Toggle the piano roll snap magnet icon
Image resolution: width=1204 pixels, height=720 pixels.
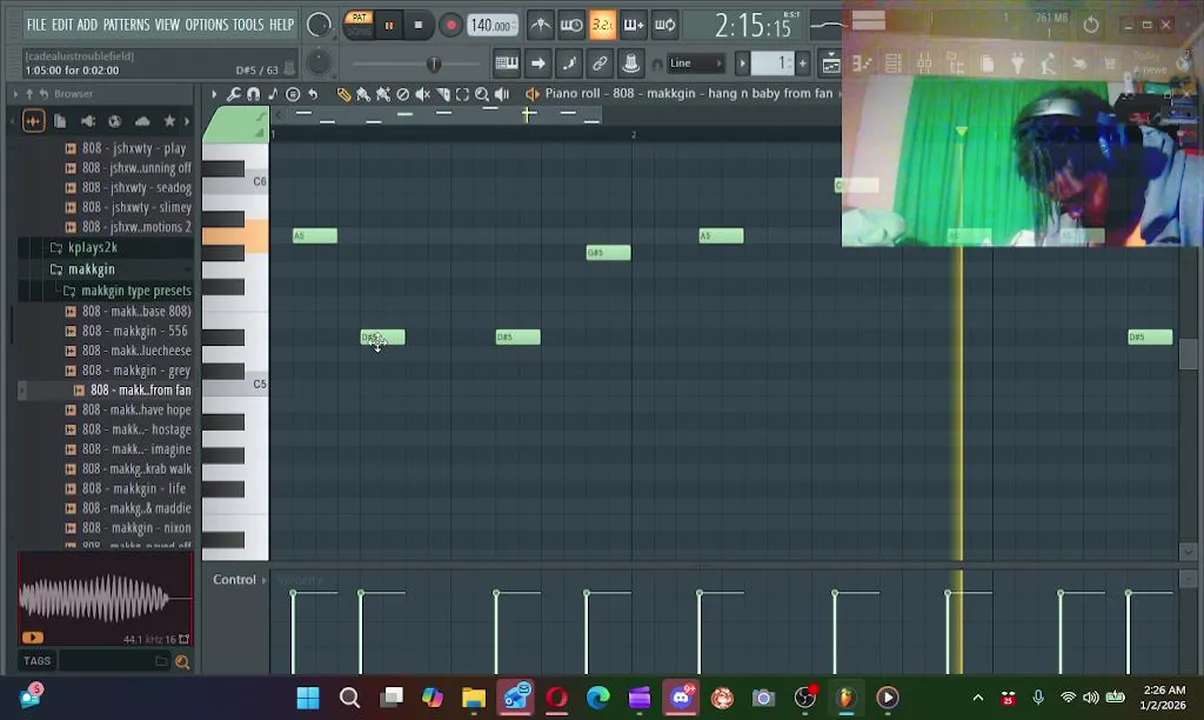(x=253, y=94)
